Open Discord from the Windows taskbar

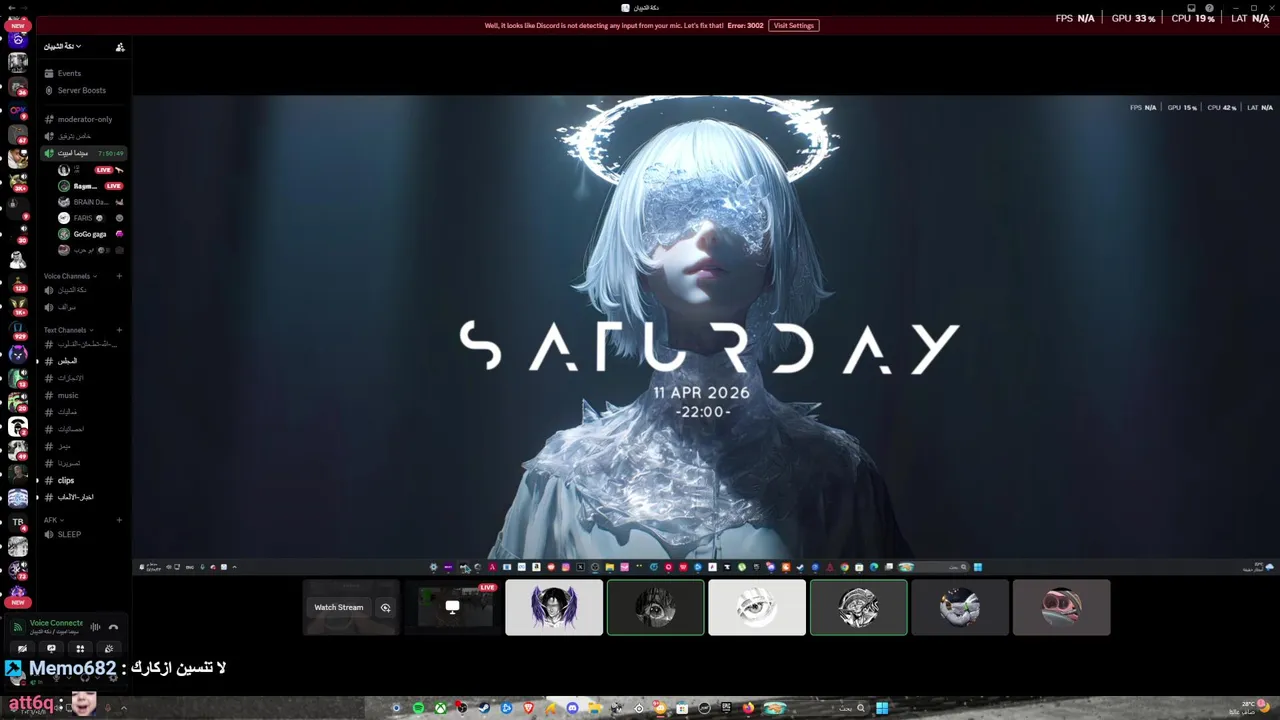[x=572, y=708]
